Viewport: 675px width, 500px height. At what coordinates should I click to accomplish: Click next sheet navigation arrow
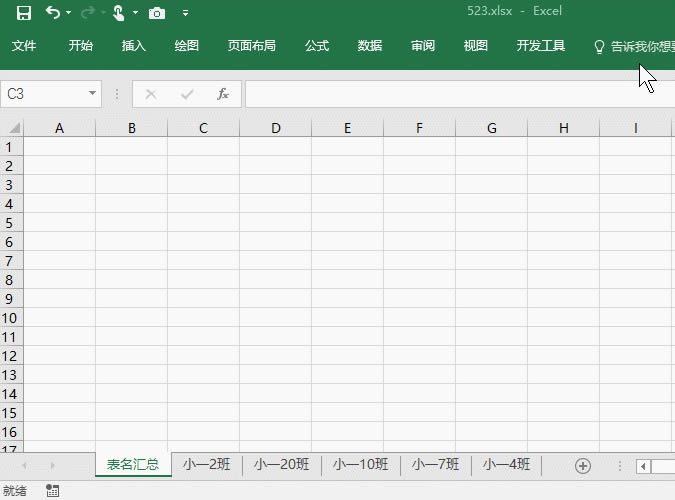click(52, 465)
